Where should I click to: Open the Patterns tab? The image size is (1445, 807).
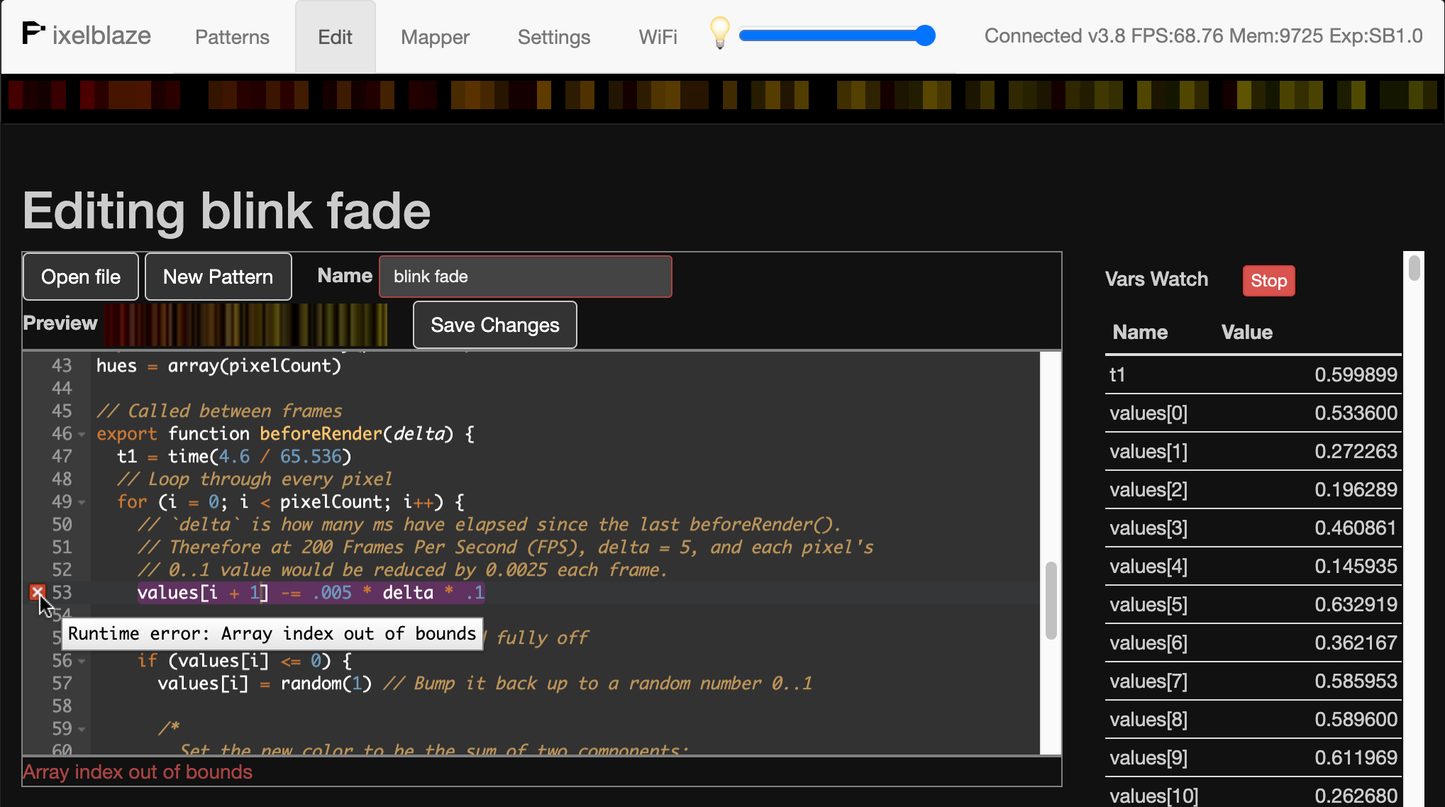coord(232,37)
